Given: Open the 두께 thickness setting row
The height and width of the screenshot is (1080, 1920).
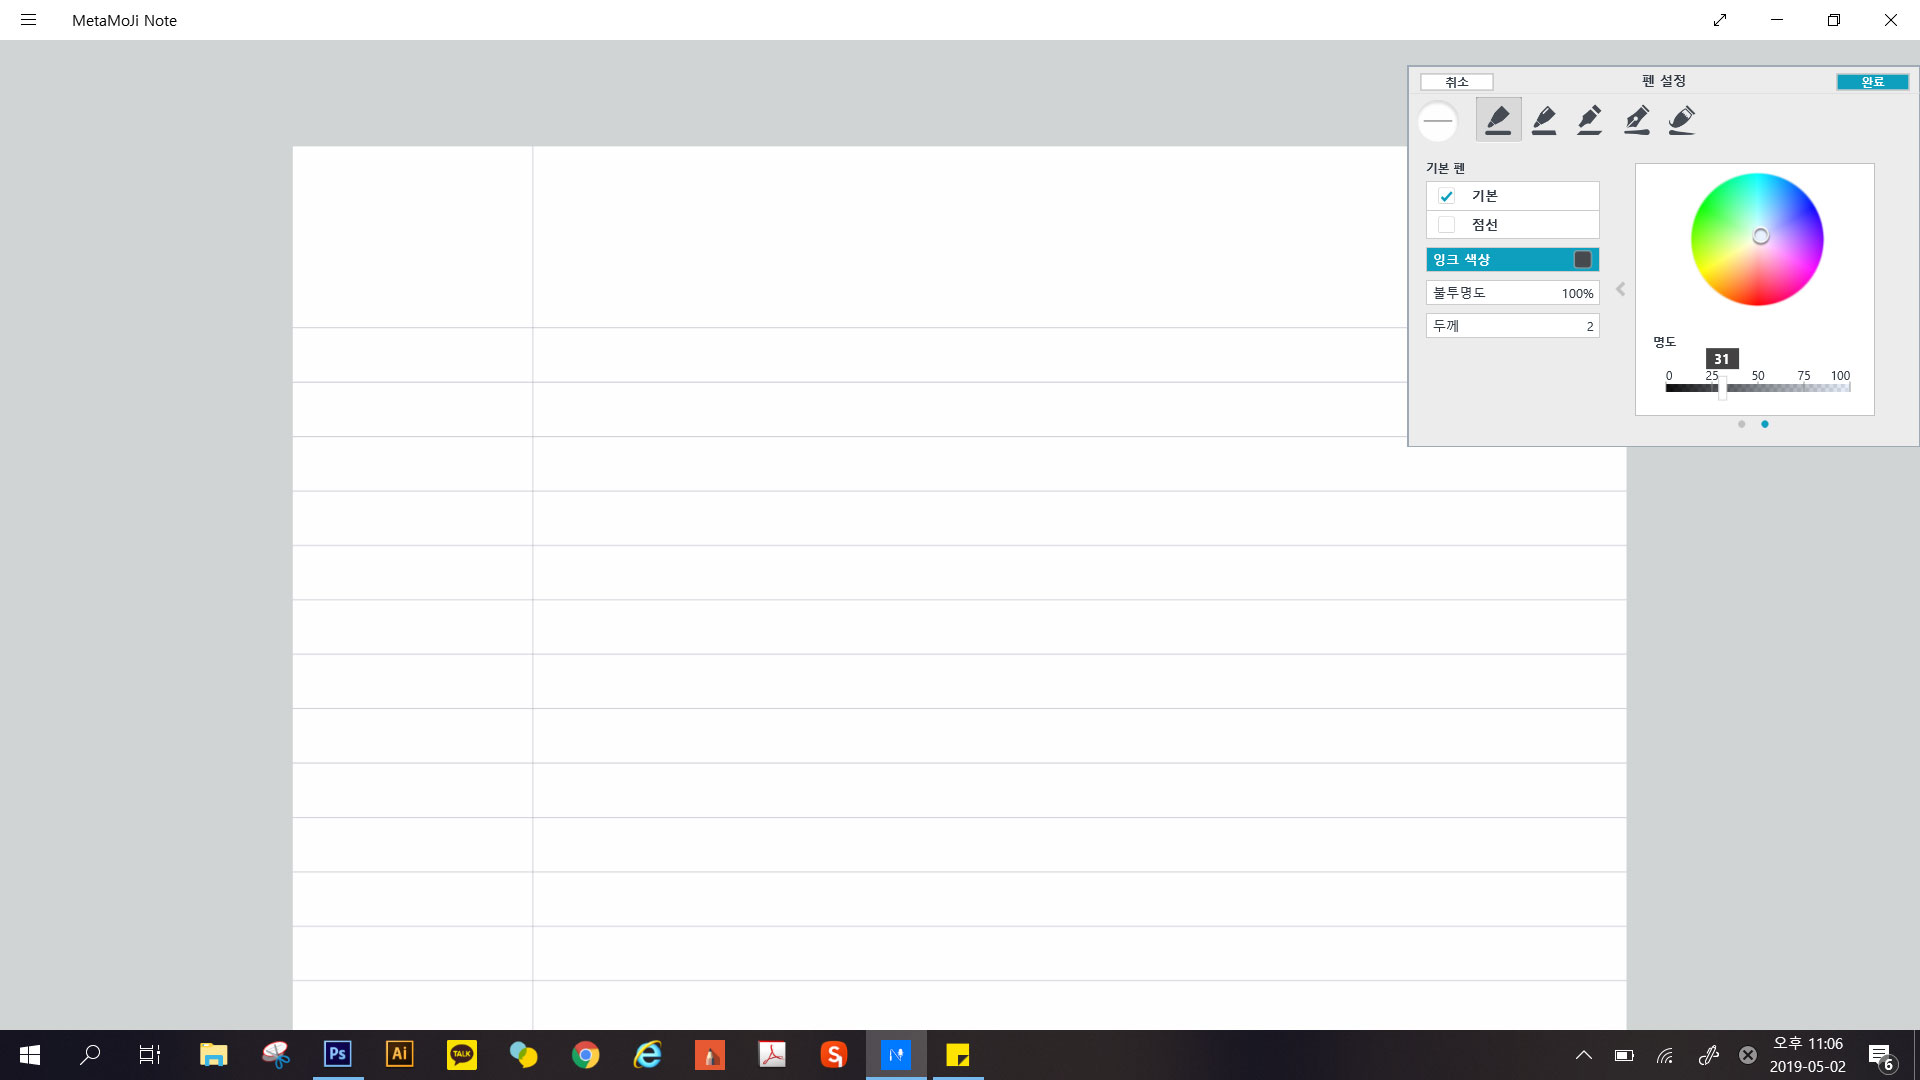Looking at the screenshot, I should [1512, 326].
